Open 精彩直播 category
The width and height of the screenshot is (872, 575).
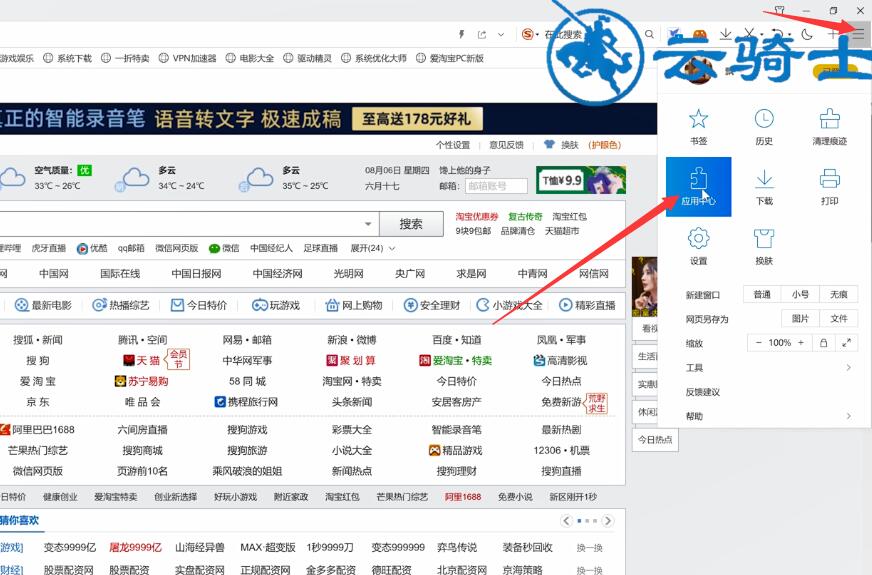(x=587, y=305)
